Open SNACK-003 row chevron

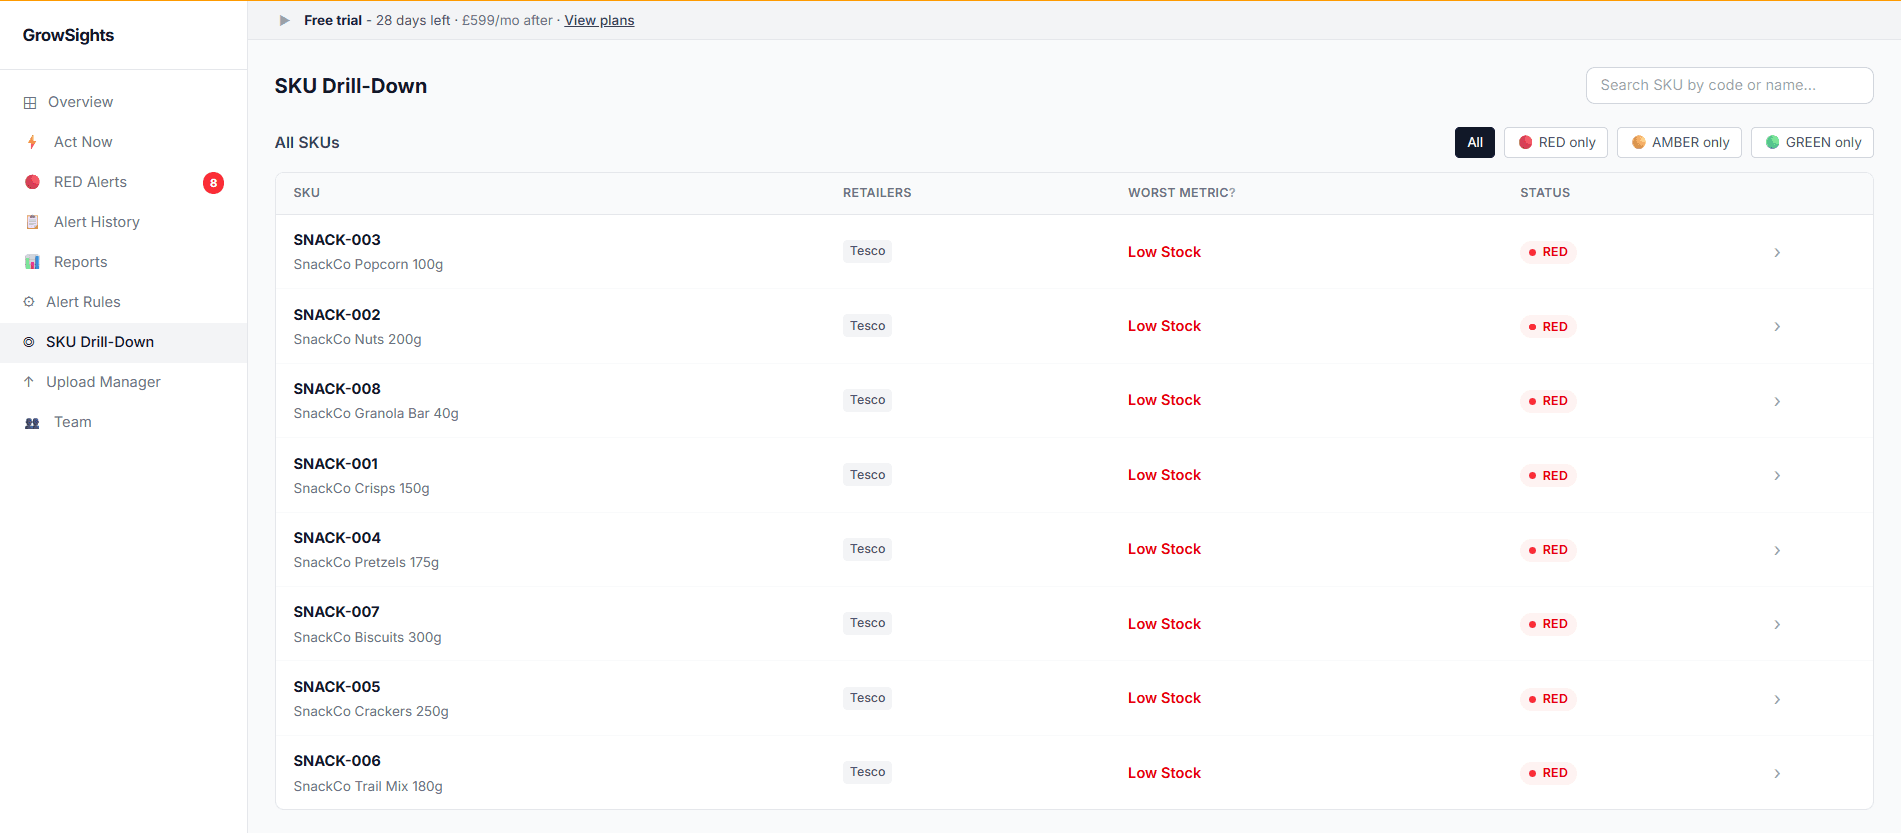[x=1777, y=252]
